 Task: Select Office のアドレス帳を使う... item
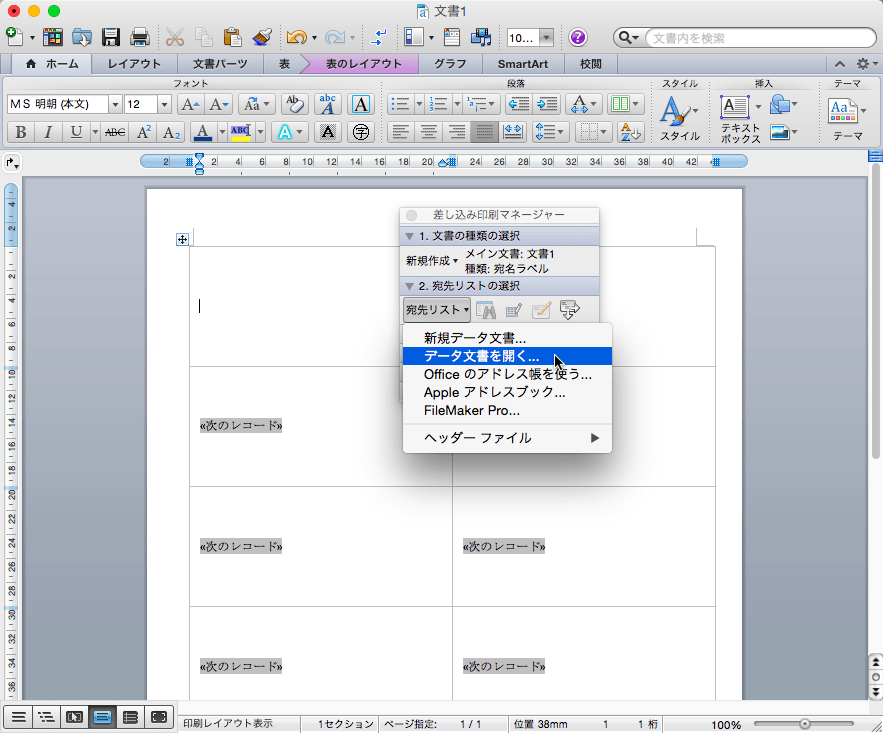click(507, 374)
